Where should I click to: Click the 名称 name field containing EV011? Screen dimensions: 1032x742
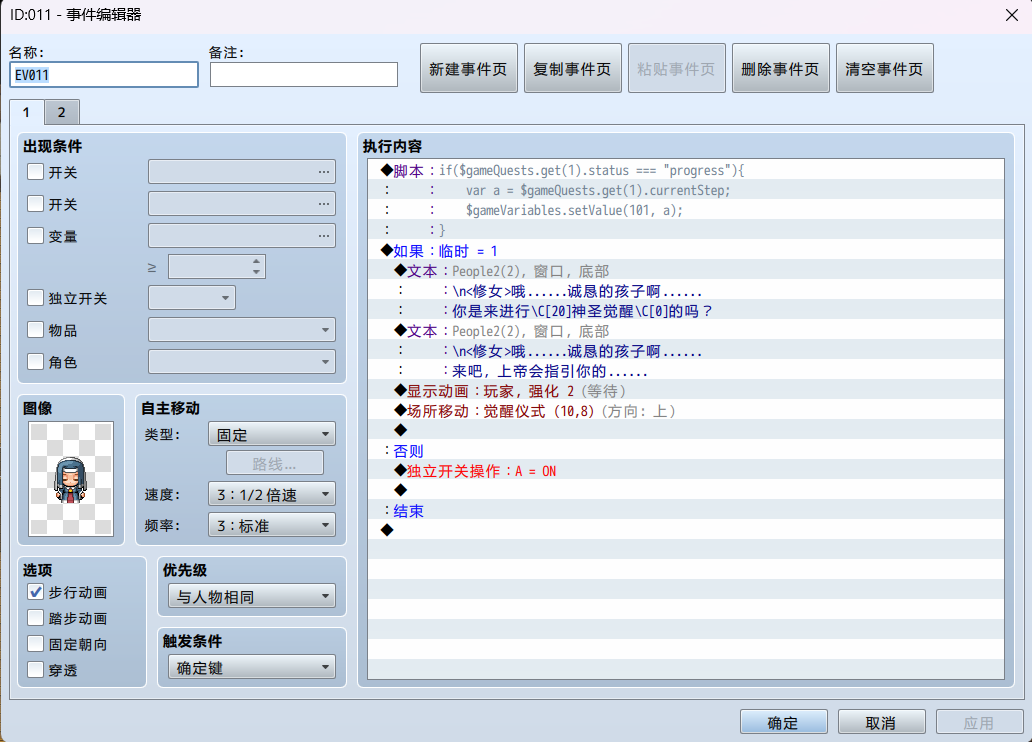tap(104, 74)
